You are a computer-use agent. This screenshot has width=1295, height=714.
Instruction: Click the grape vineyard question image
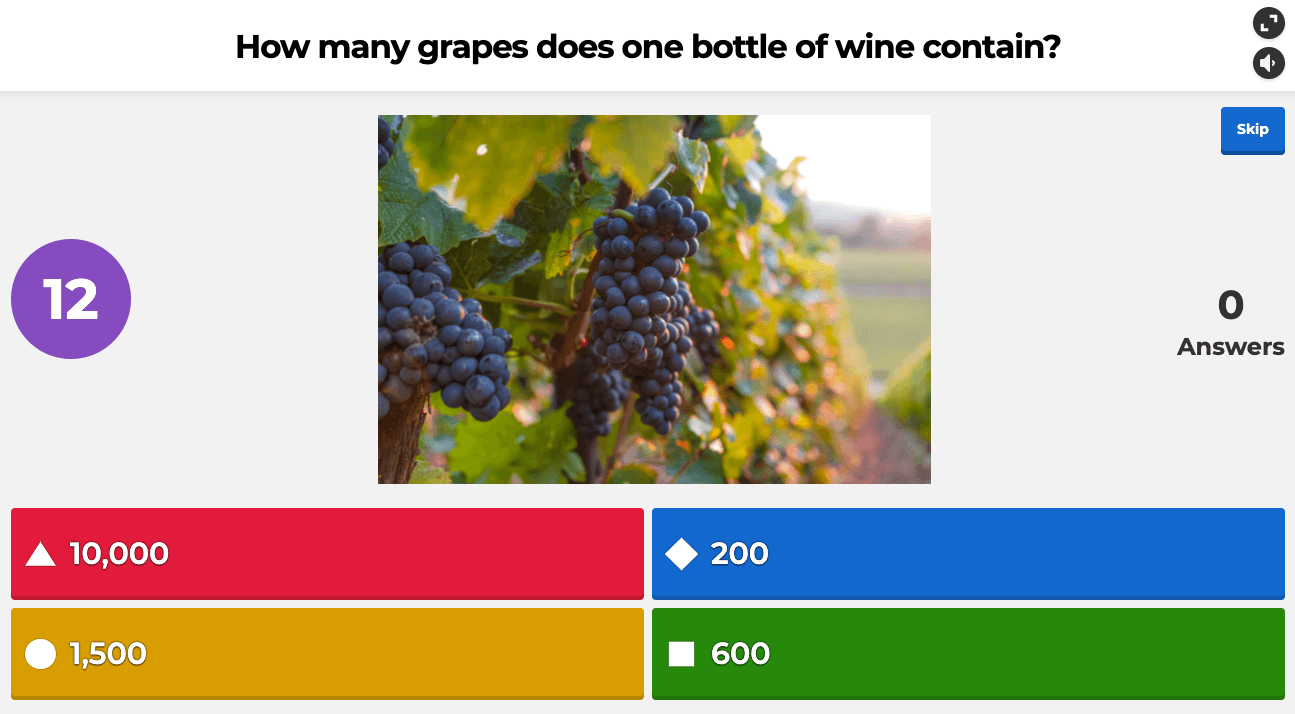coord(654,299)
